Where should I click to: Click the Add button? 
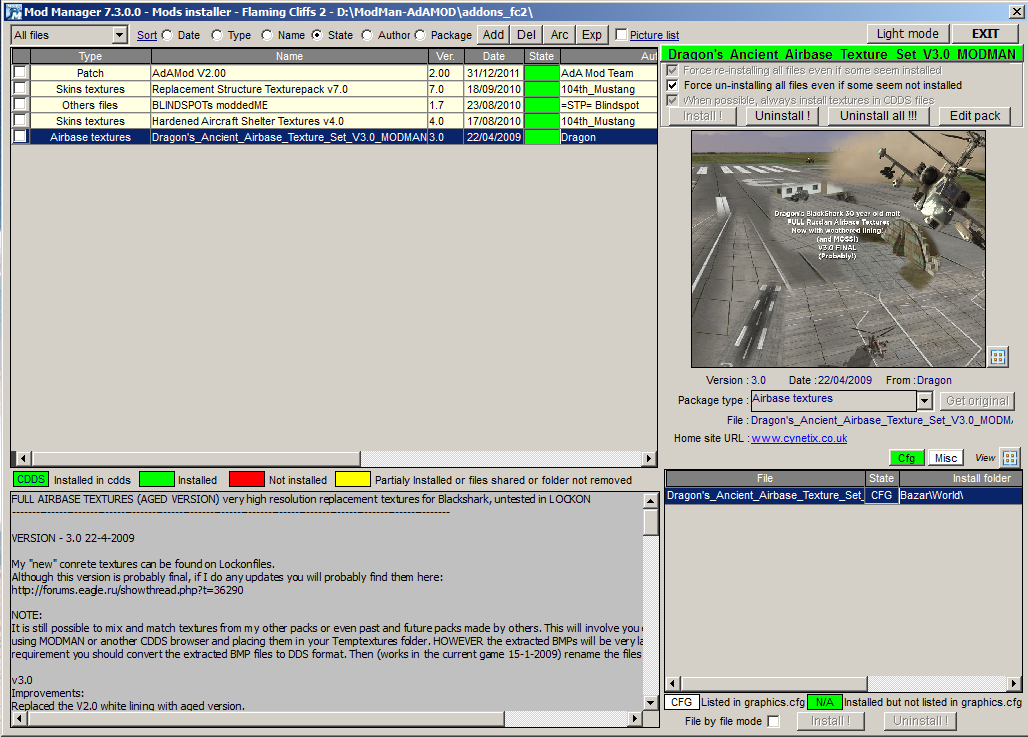pos(494,35)
